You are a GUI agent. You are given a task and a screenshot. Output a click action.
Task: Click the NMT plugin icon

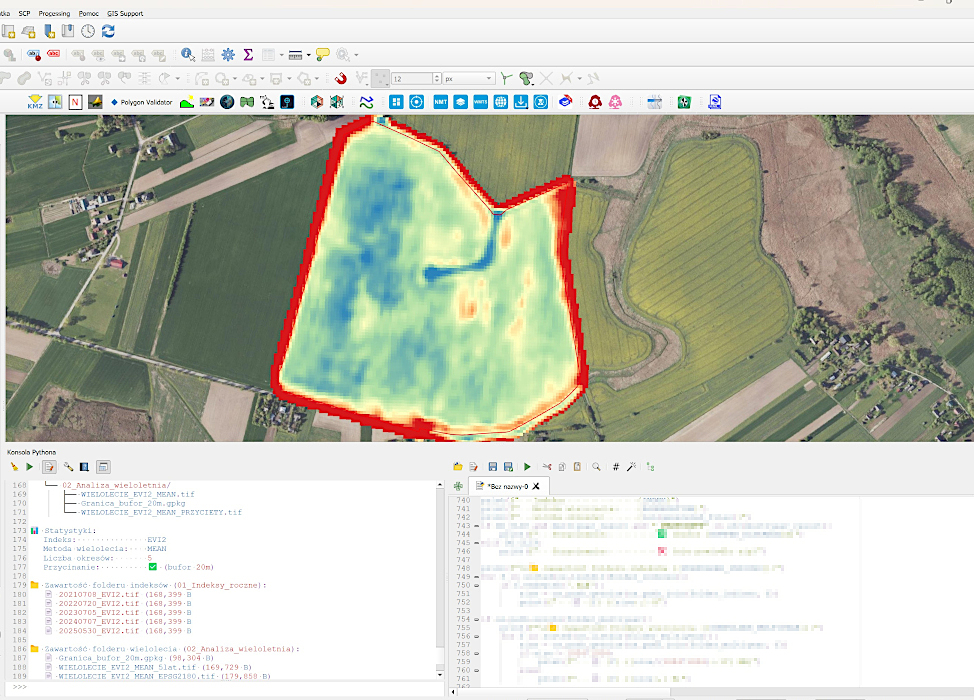click(440, 102)
